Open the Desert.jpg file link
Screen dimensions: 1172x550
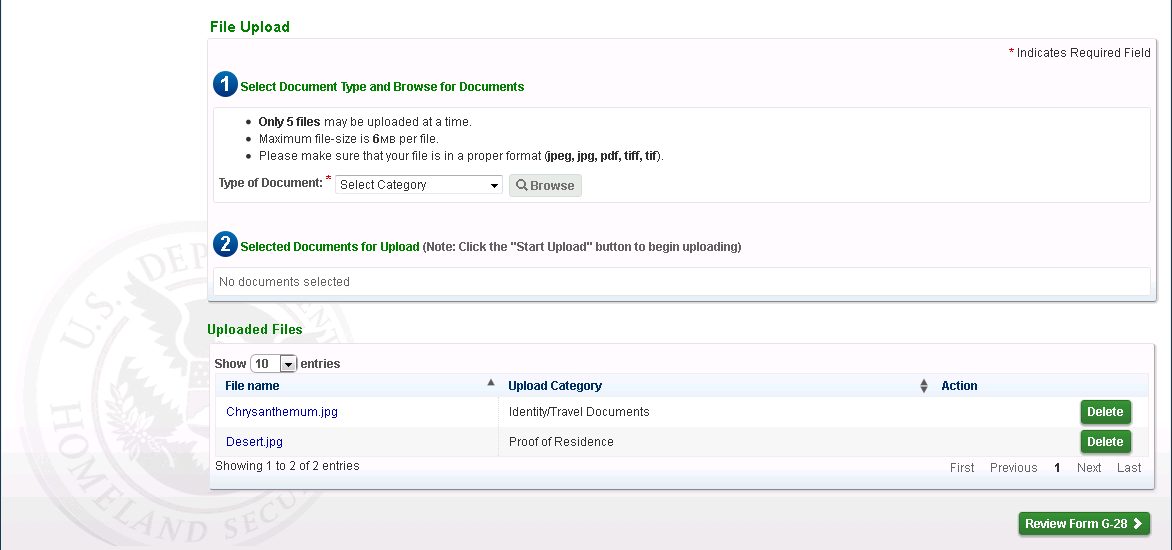click(x=254, y=442)
